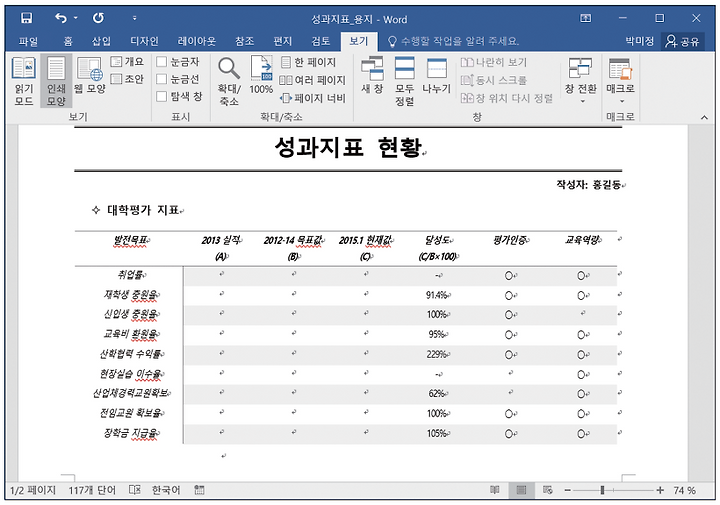Click the 취업률 row label

[130, 275]
